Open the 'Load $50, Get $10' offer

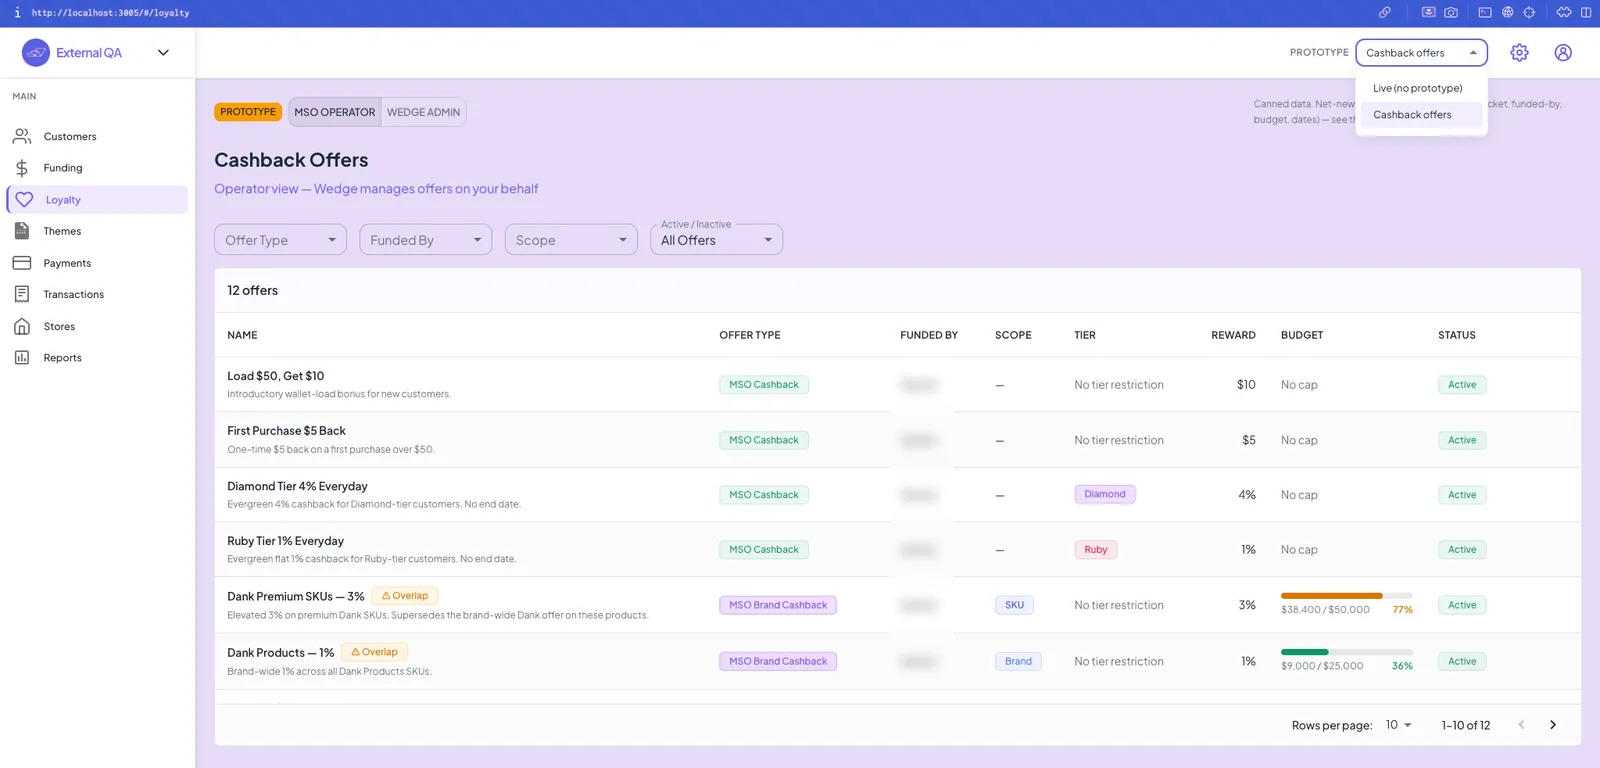[x=275, y=376]
